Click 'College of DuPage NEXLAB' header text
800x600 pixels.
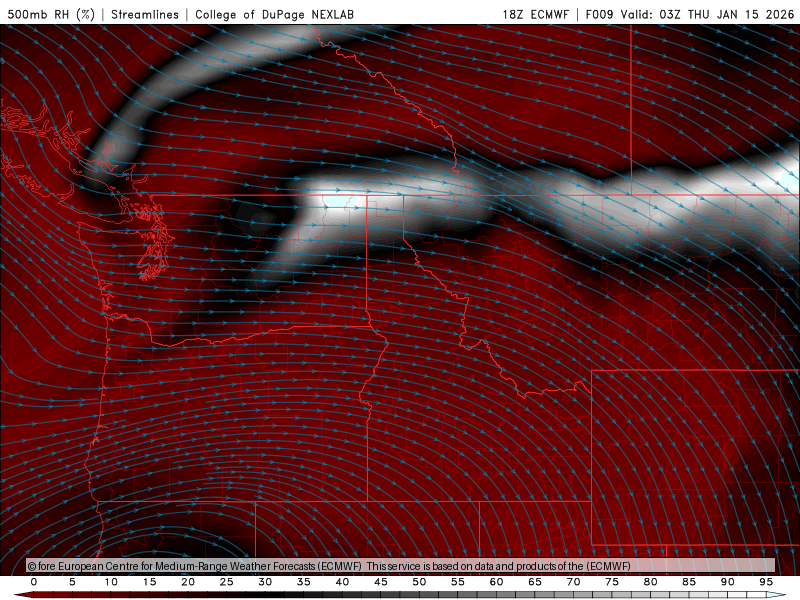(x=274, y=14)
